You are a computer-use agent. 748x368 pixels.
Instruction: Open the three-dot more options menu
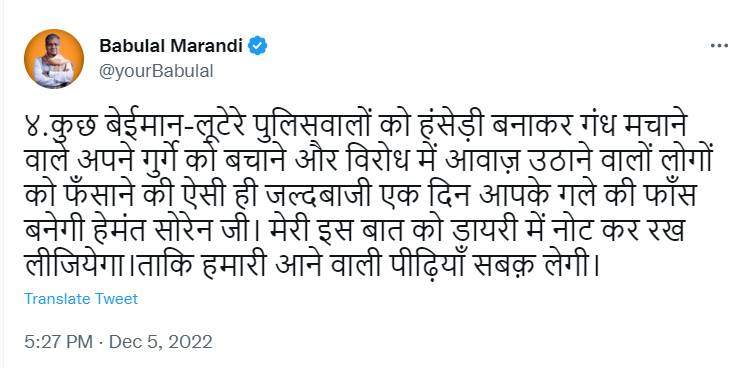point(719,46)
